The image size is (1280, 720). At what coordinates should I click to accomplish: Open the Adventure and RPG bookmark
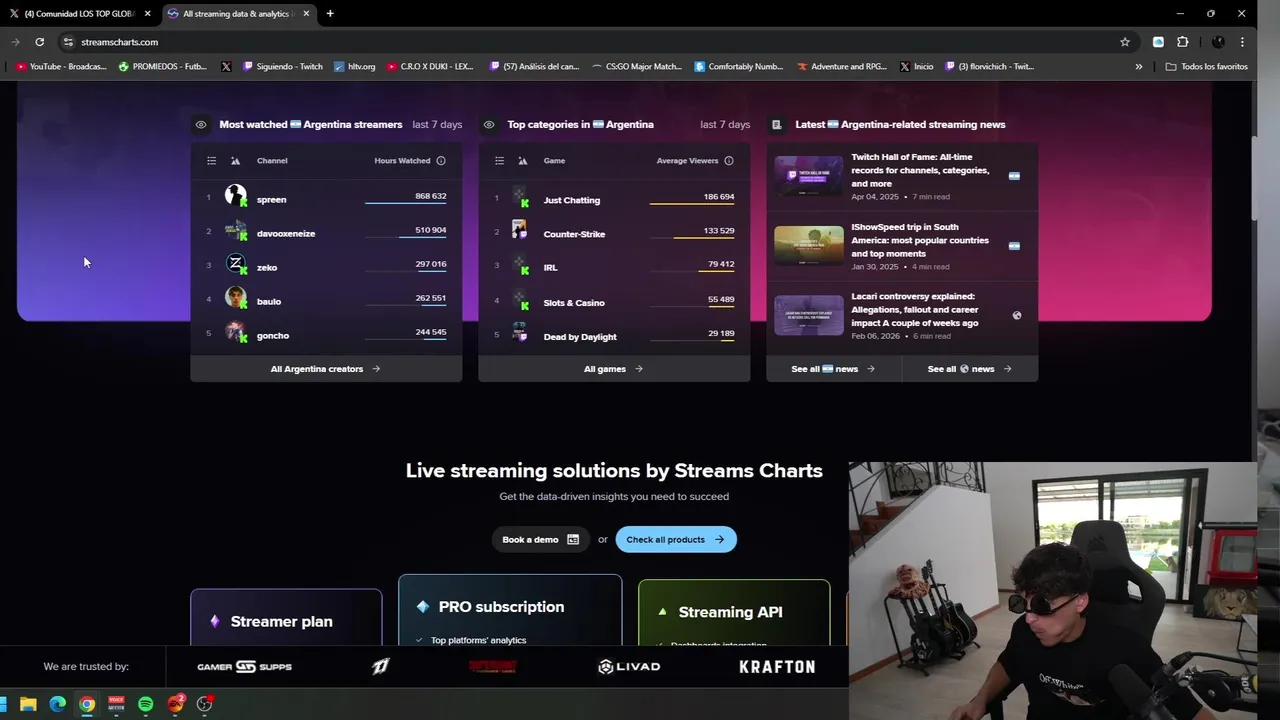point(842,67)
